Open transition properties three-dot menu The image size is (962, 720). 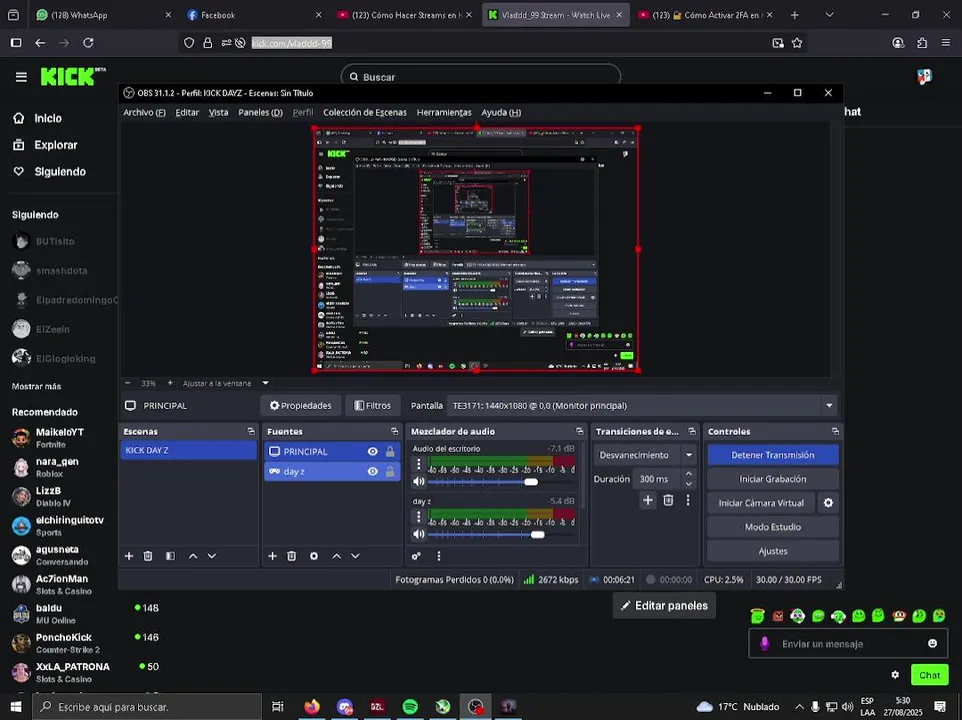pyautogui.click(x=688, y=500)
